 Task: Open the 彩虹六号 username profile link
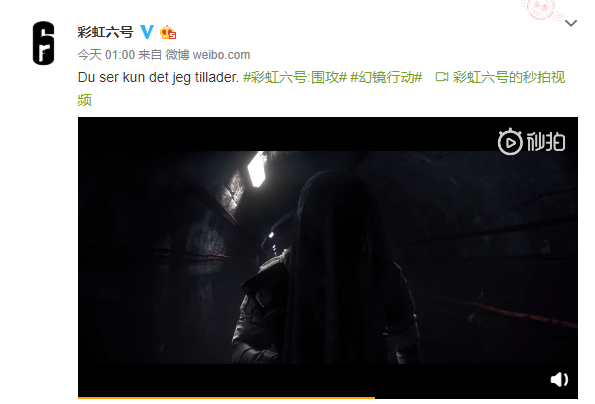pyautogui.click(x=105, y=32)
